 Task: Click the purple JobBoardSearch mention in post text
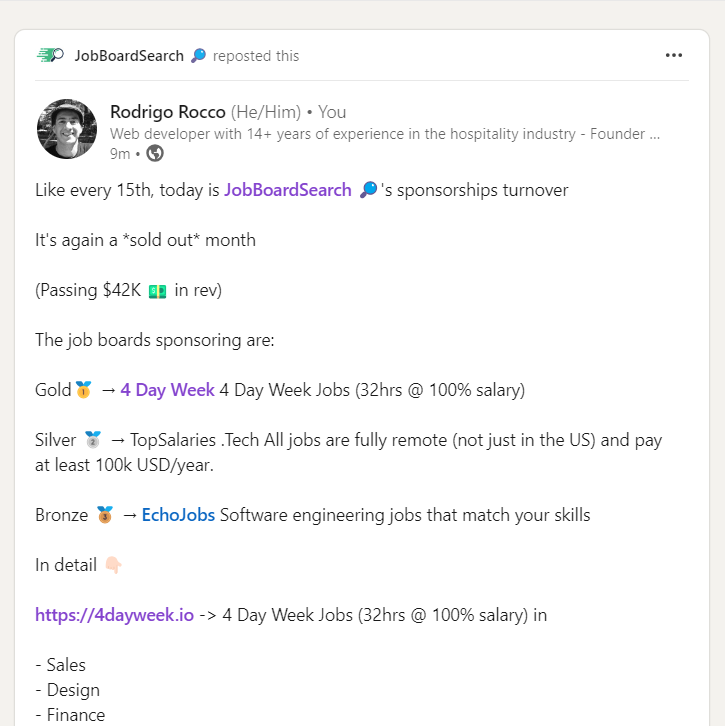point(288,190)
